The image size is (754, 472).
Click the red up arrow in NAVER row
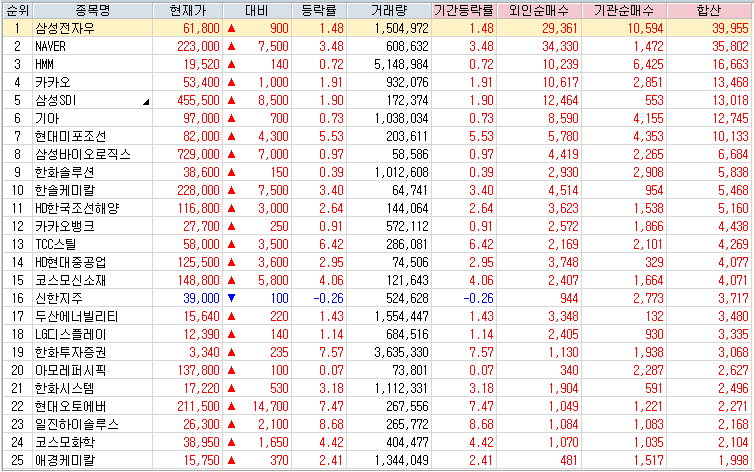[231, 47]
